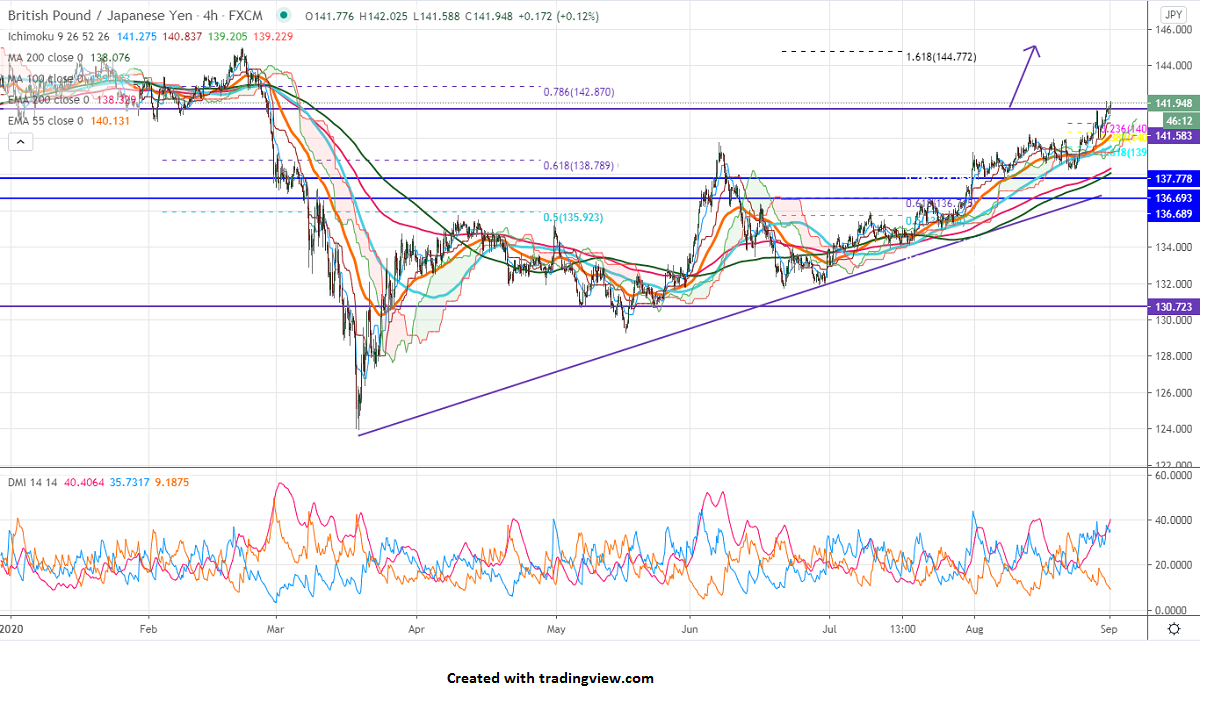The height and width of the screenshot is (701, 1208).
Task: Open chart settings gear at bottom right
Action: (x=1173, y=629)
